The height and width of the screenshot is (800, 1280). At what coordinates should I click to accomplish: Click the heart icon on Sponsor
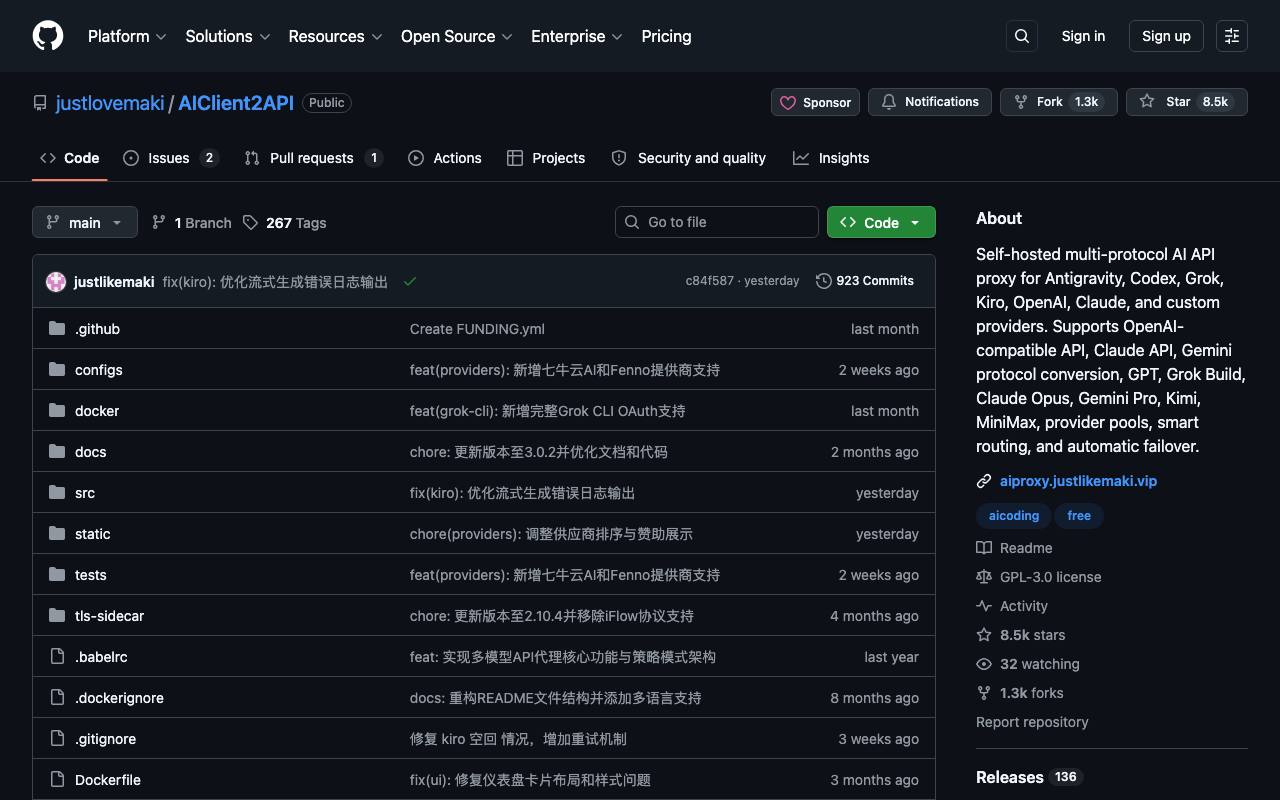[x=788, y=102]
